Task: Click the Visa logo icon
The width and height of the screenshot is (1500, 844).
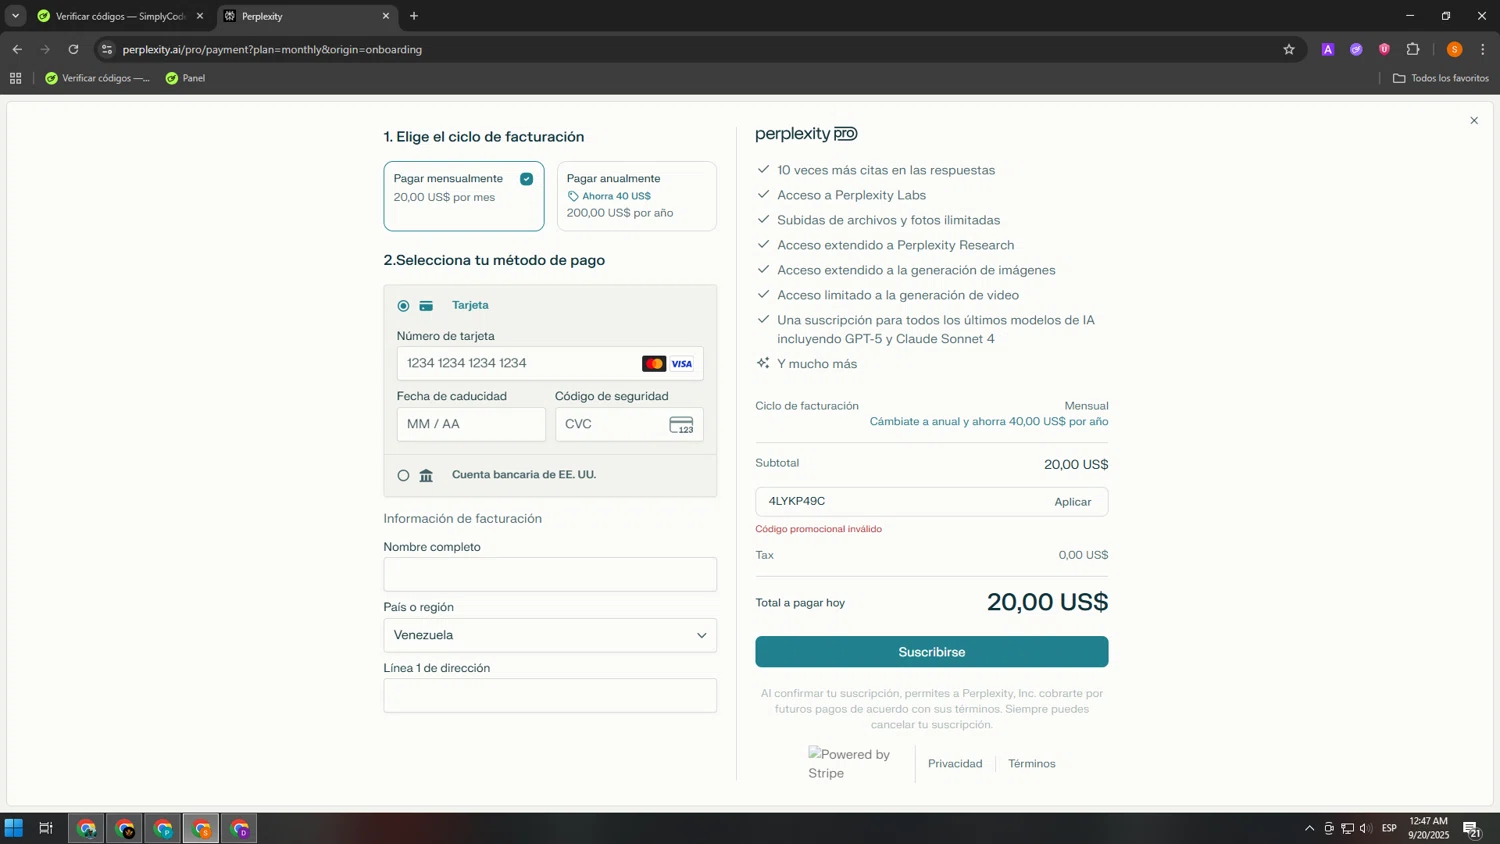Action: pyautogui.click(x=682, y=364)
